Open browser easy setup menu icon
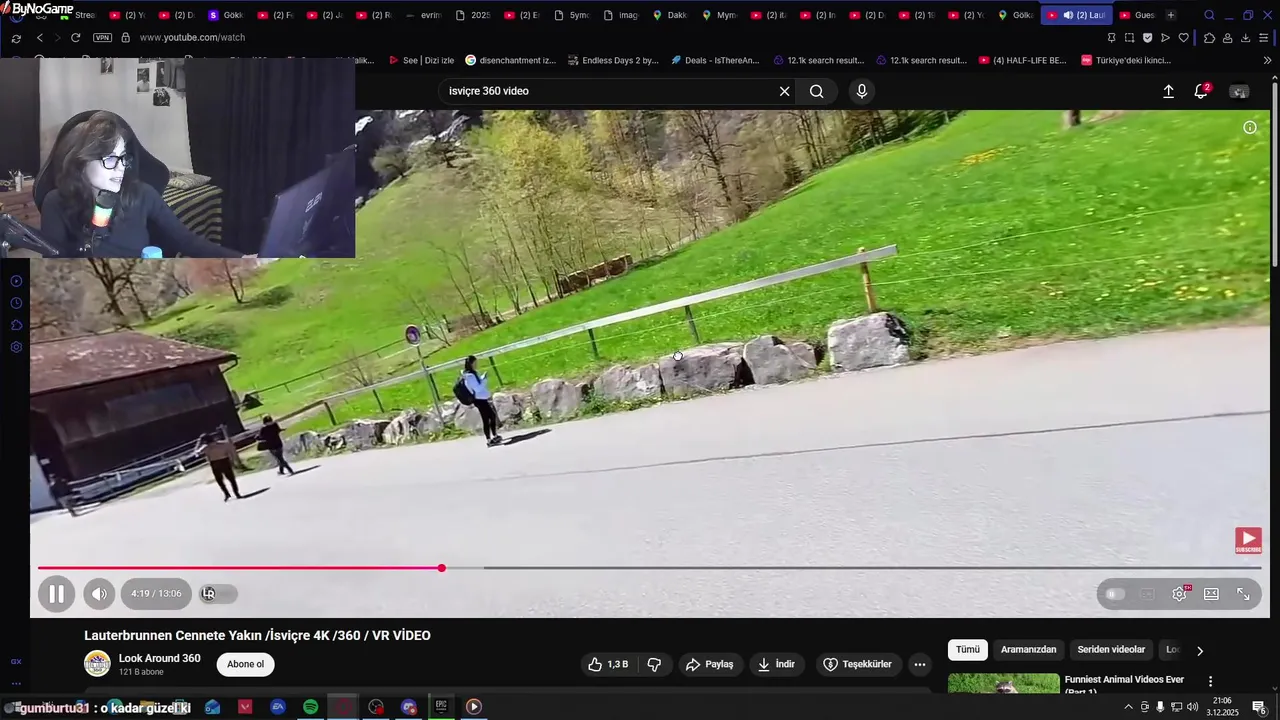 click(1263, 37)
